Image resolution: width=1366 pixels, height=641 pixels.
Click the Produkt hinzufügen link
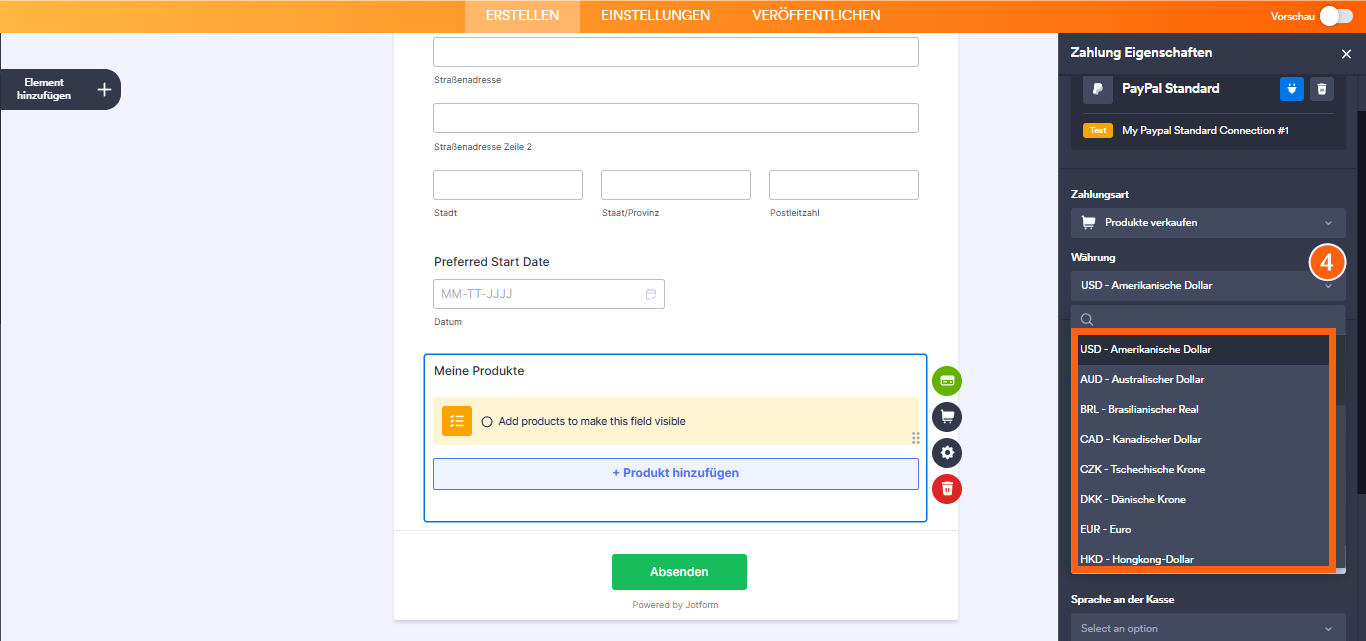[x=675, y=472]
